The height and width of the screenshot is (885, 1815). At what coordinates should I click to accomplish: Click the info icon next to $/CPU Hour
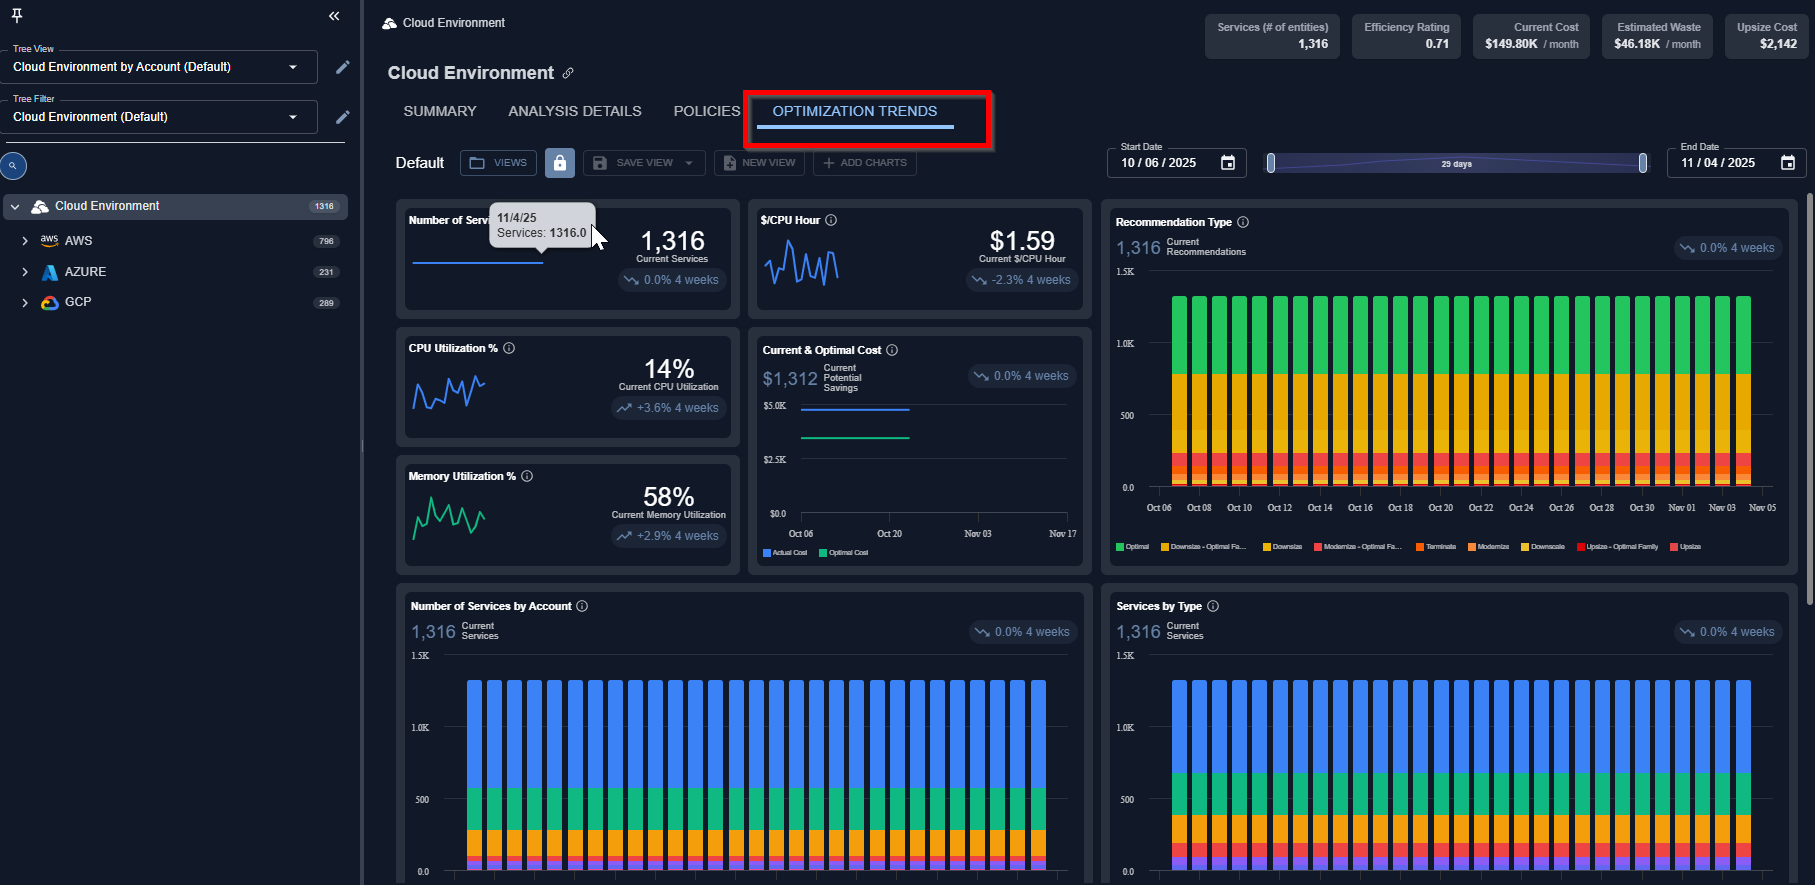[831, 220]
